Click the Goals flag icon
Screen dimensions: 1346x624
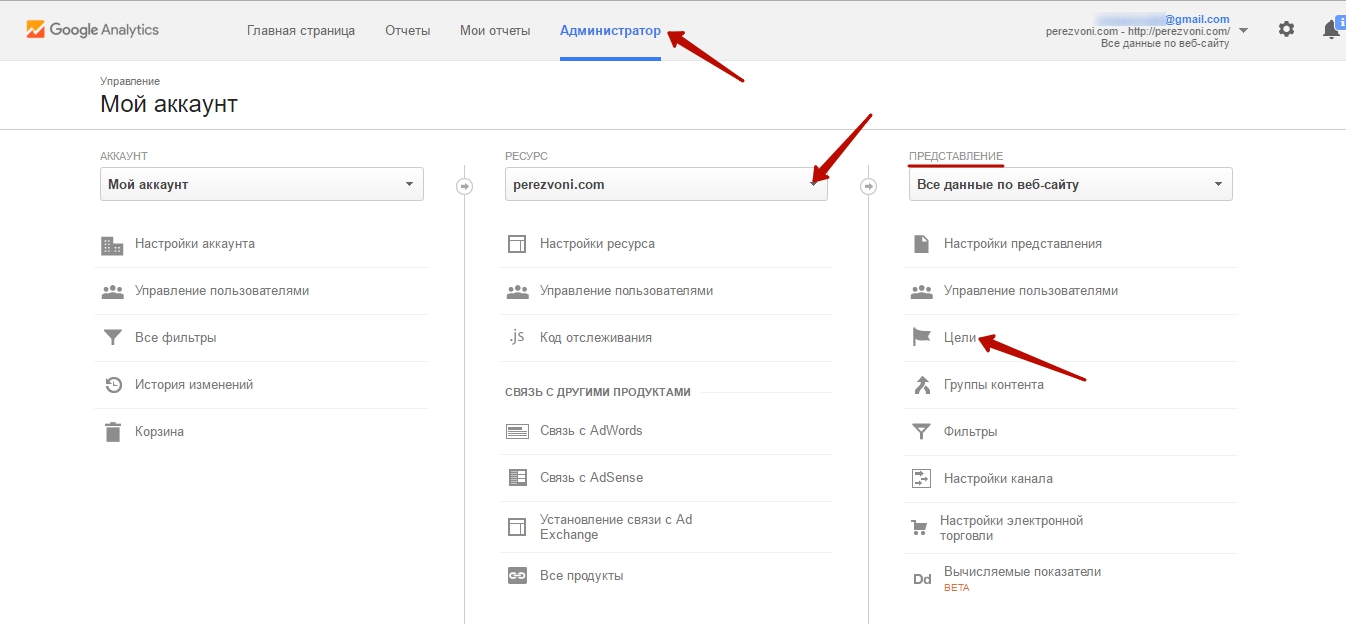[921, 338]
